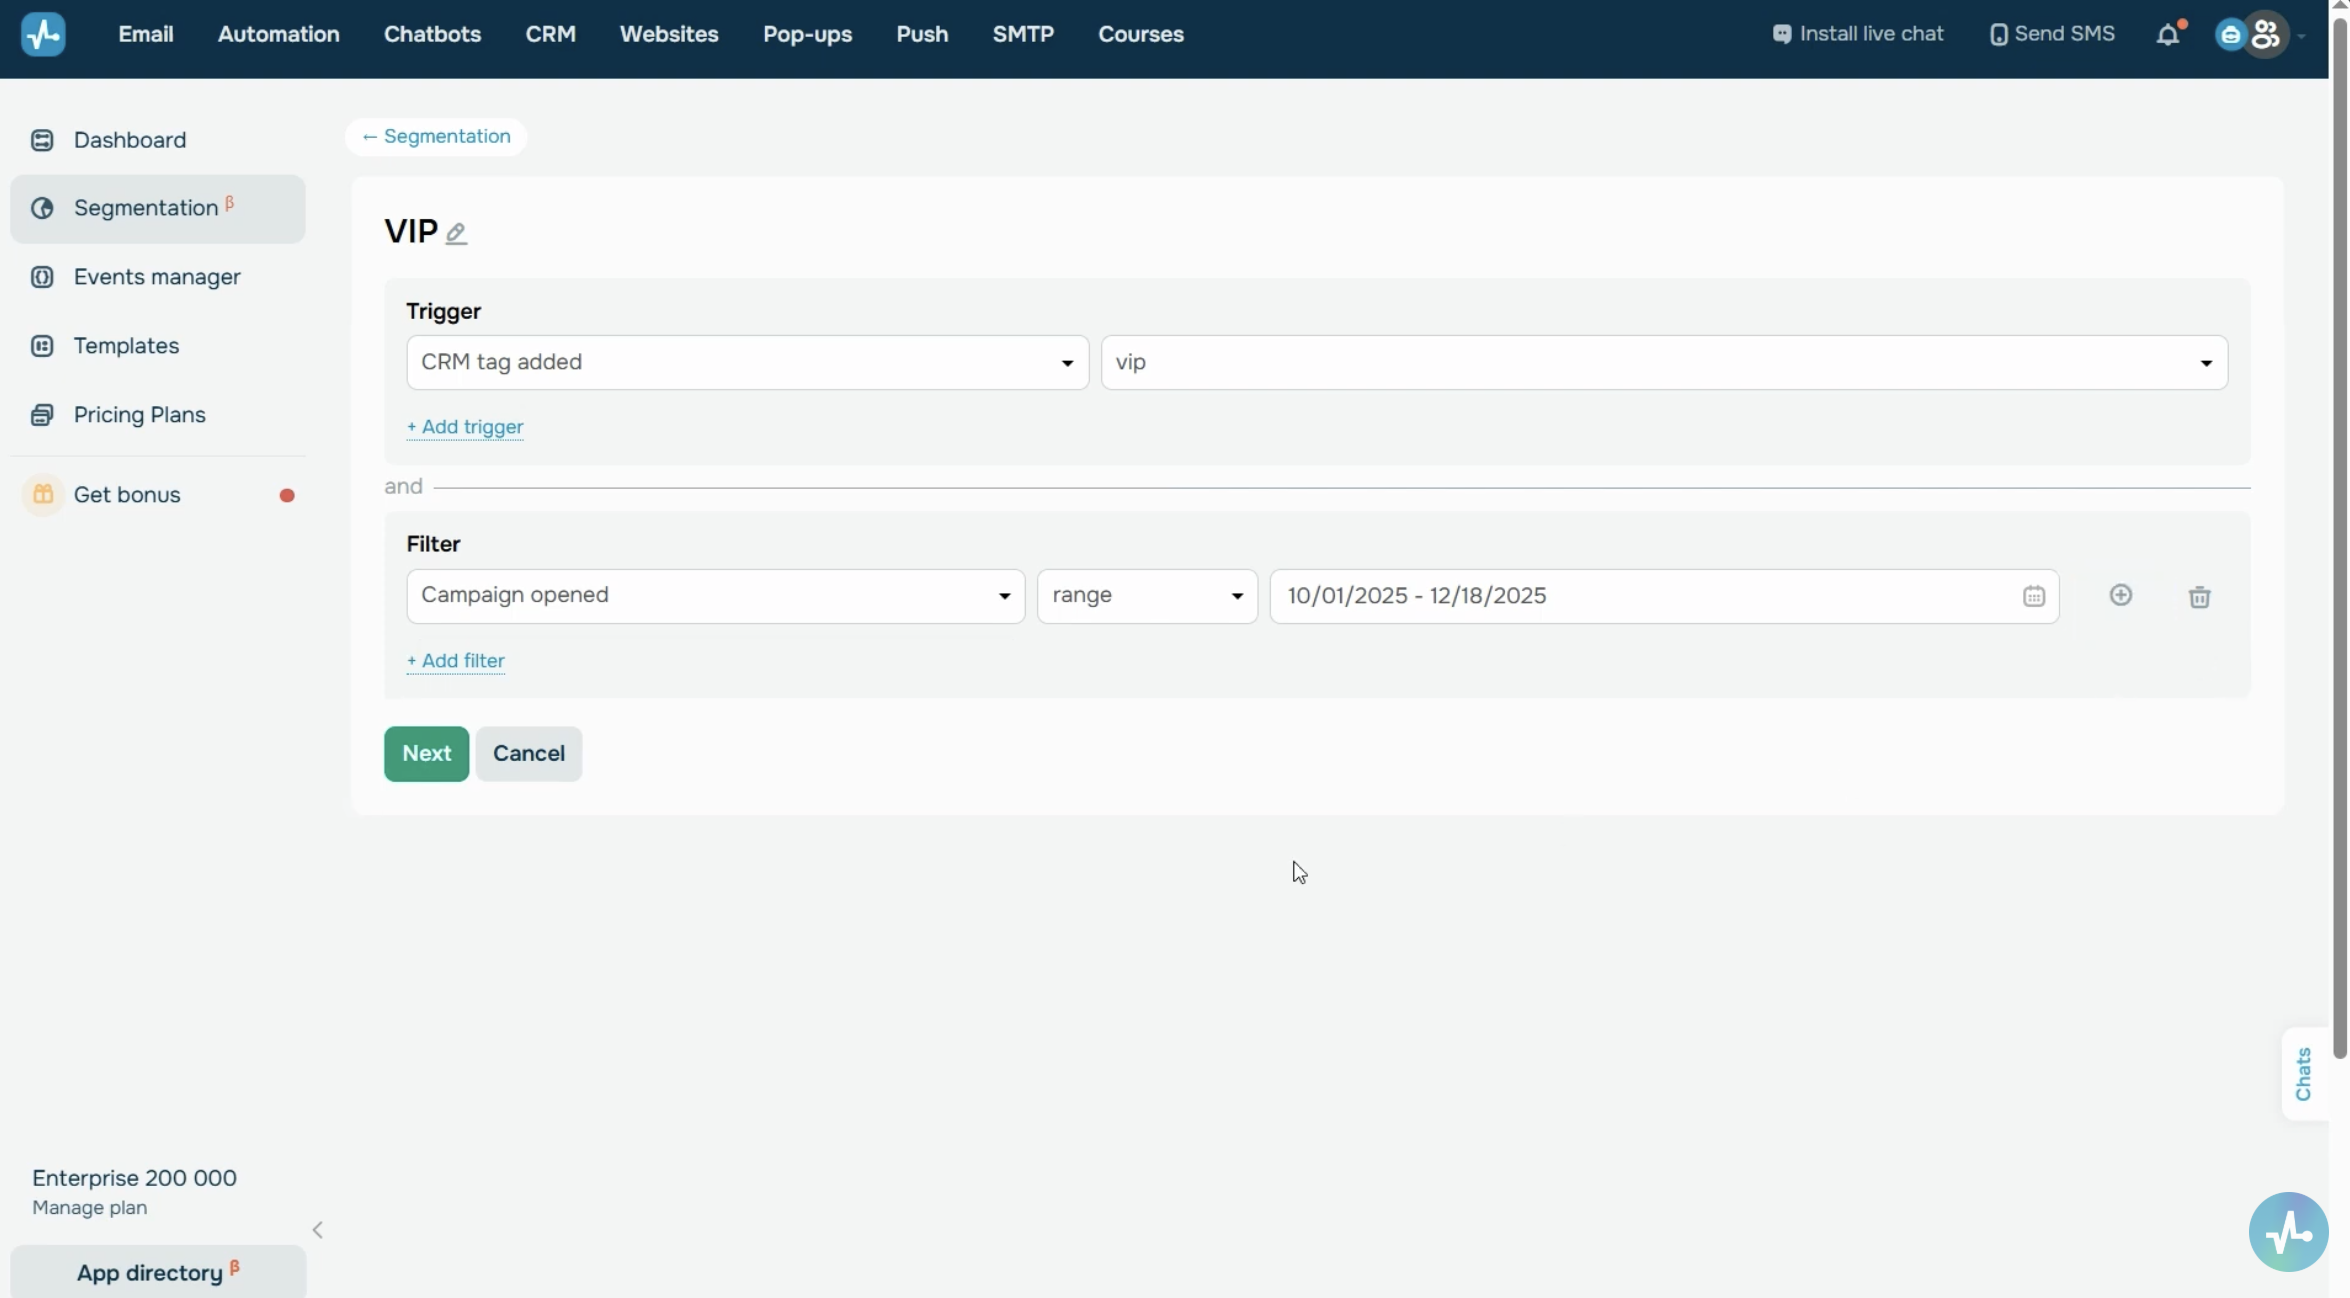The width and height of the screenshot is (2350, 1298).
Task: Open the Websites menu
Action: (669, 34)
